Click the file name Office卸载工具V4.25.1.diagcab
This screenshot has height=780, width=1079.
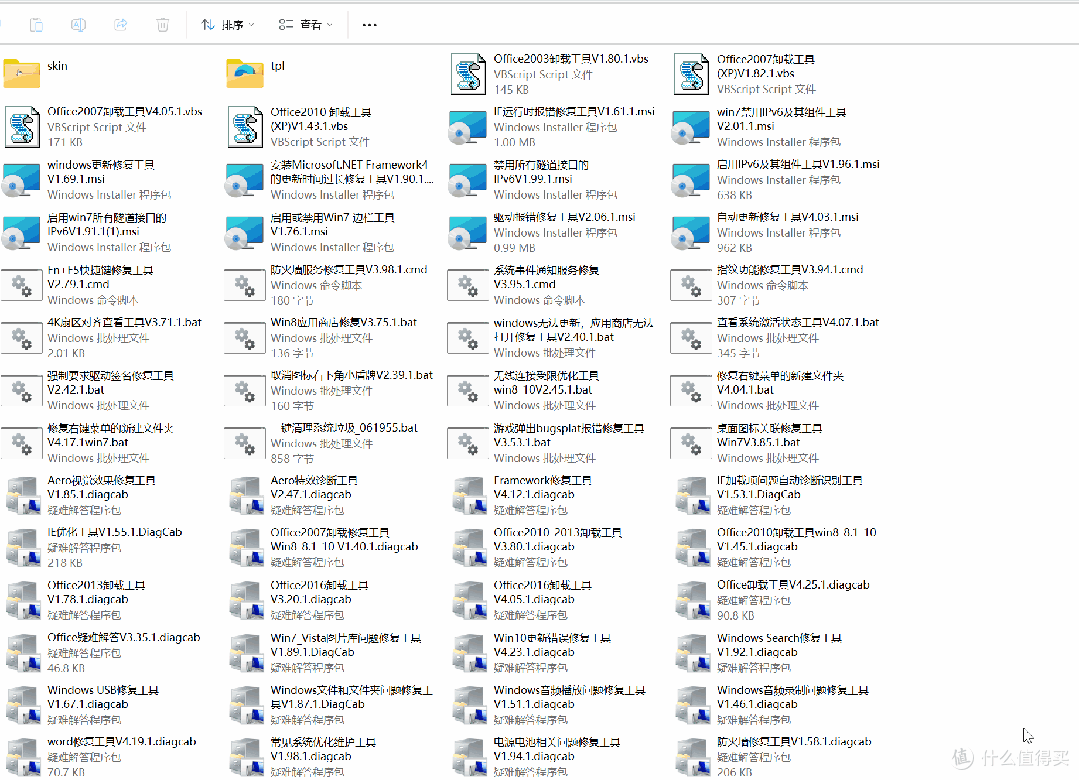coord(793,584)
